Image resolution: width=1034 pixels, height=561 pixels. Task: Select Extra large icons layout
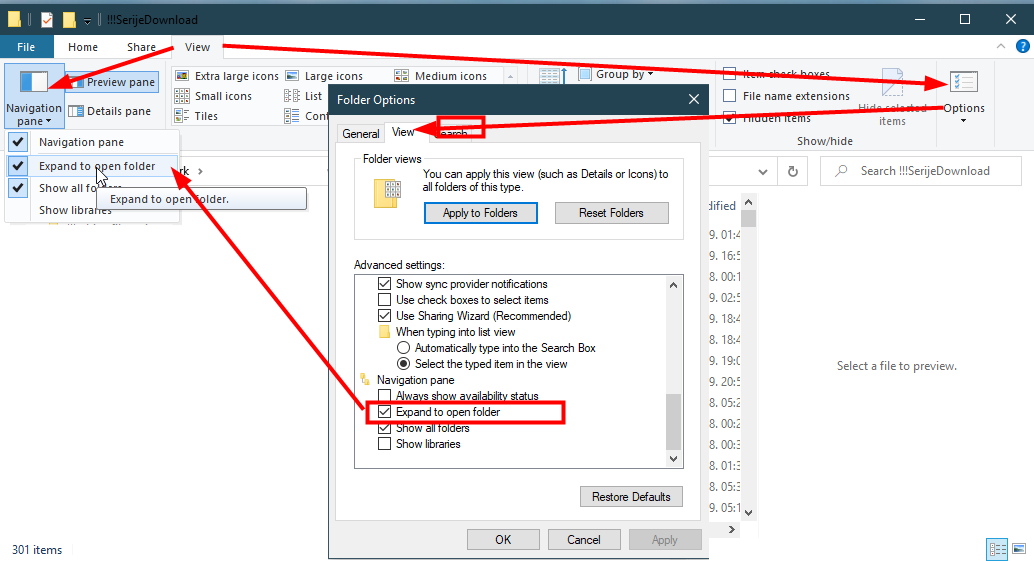click(x=226, y=76)
